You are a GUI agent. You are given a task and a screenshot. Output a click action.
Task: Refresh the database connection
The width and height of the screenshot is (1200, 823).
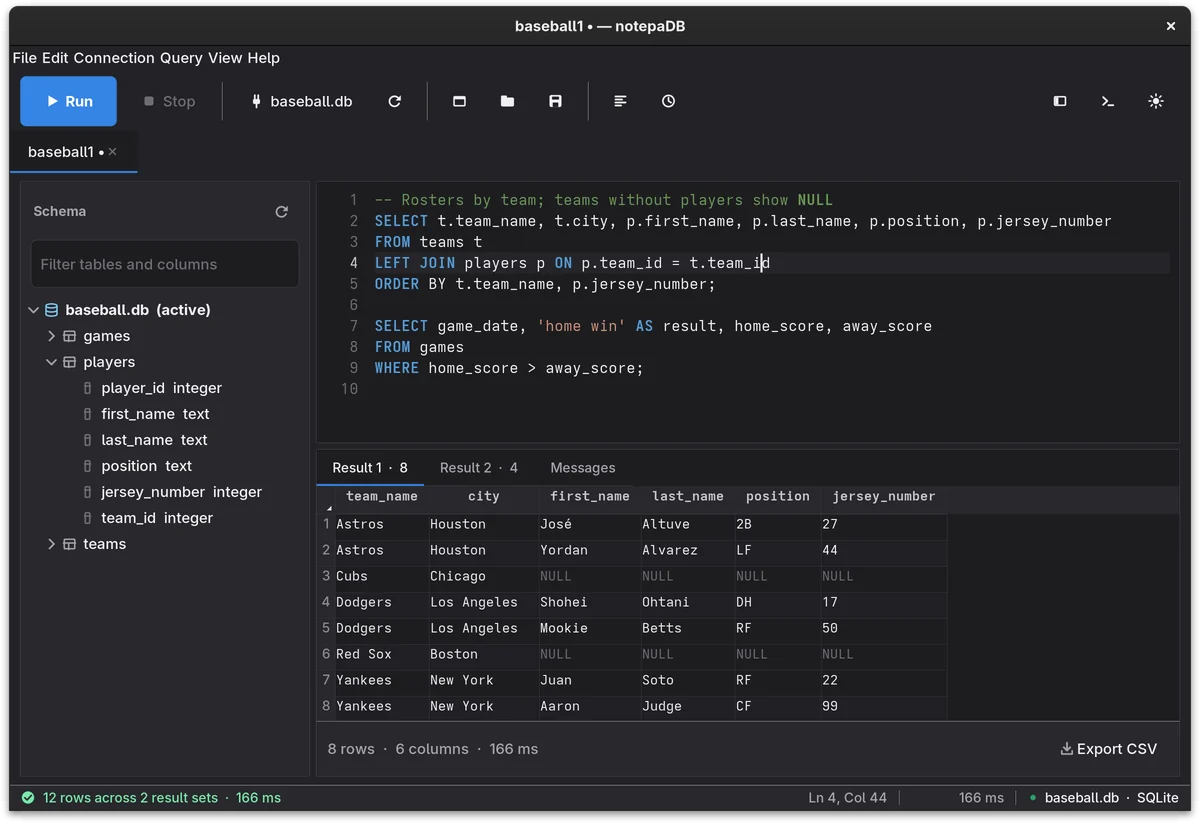pos(394,101)
